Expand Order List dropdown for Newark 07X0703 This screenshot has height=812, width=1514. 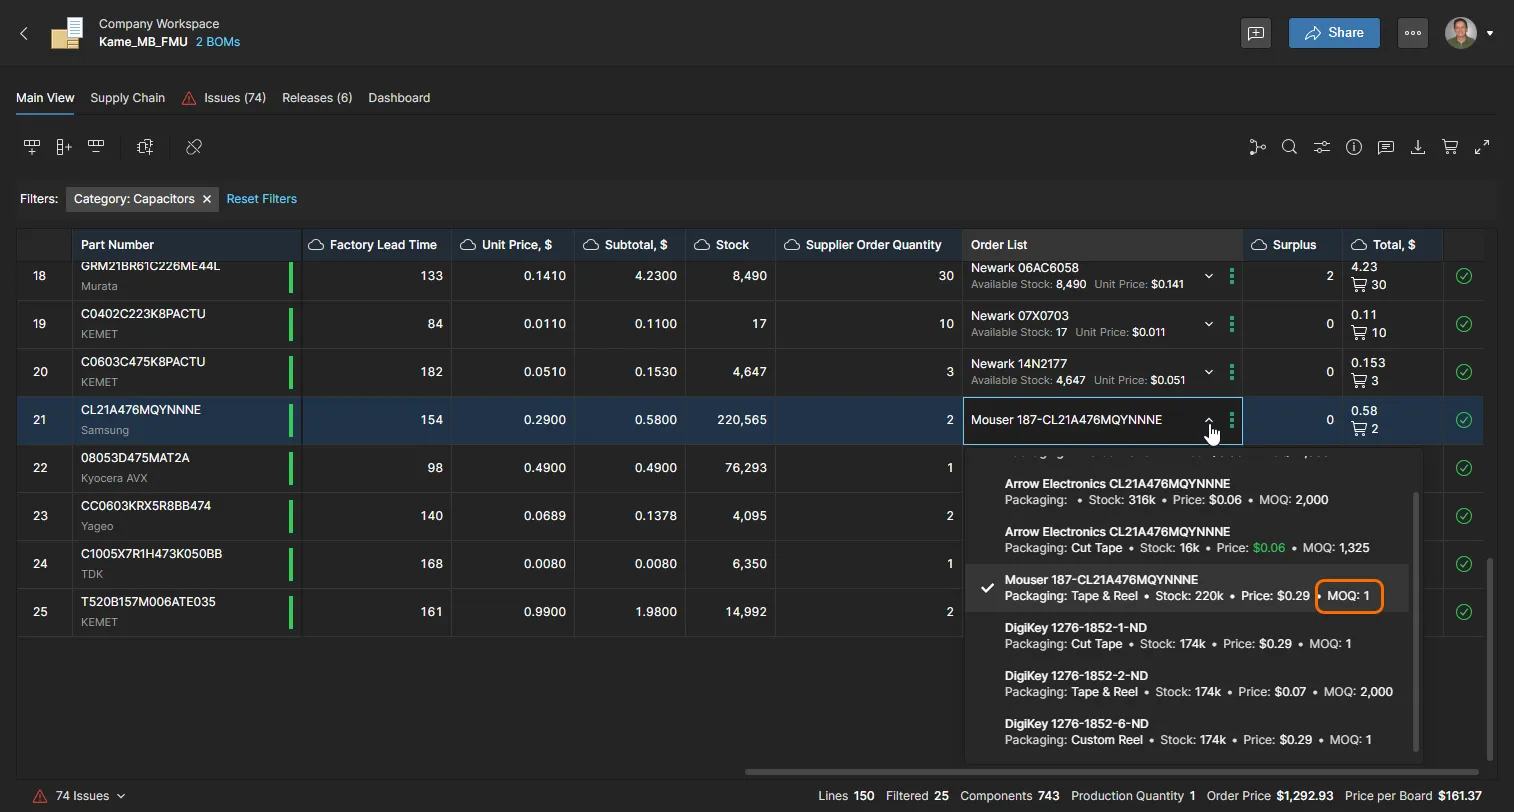(1208, 324)
